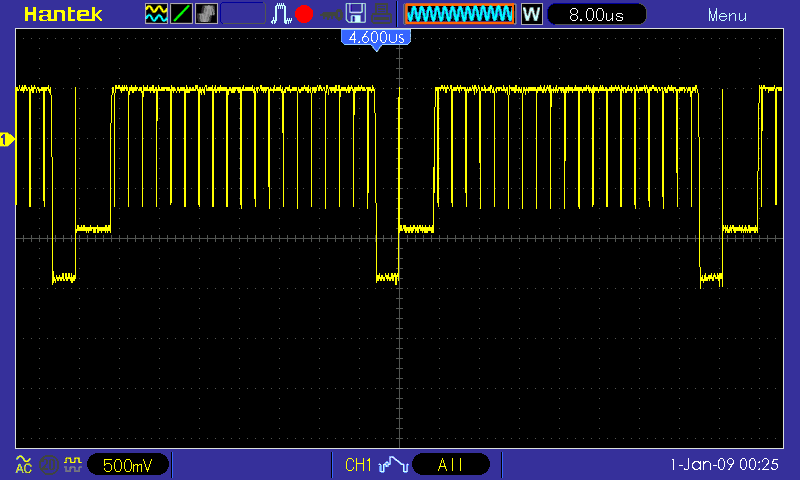This screenshot has width=800, height=480.
Task: Click the red record/stop indicator
Action: click(304, 14)
